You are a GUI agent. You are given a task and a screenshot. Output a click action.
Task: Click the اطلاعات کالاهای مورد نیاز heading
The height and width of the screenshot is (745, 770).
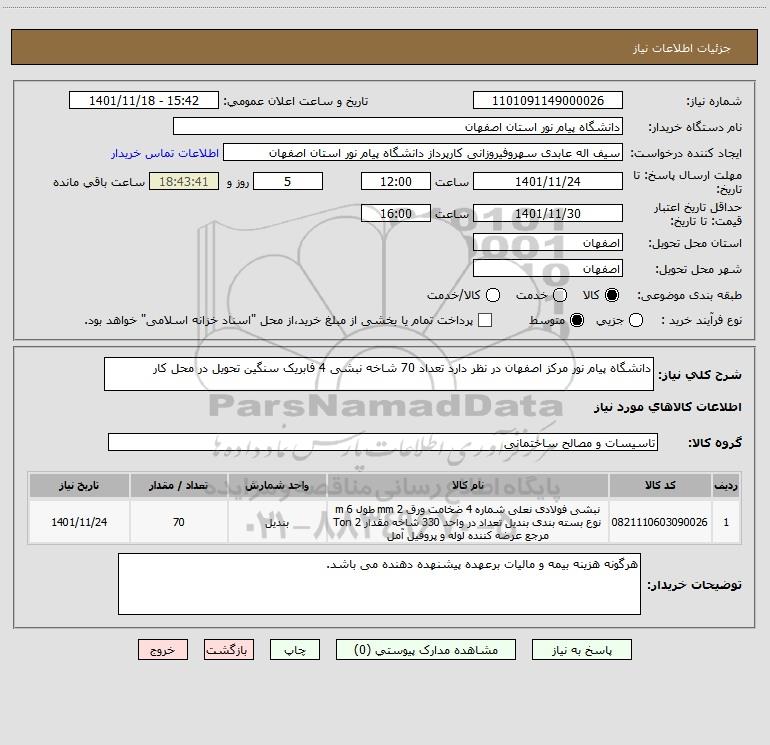668,407
